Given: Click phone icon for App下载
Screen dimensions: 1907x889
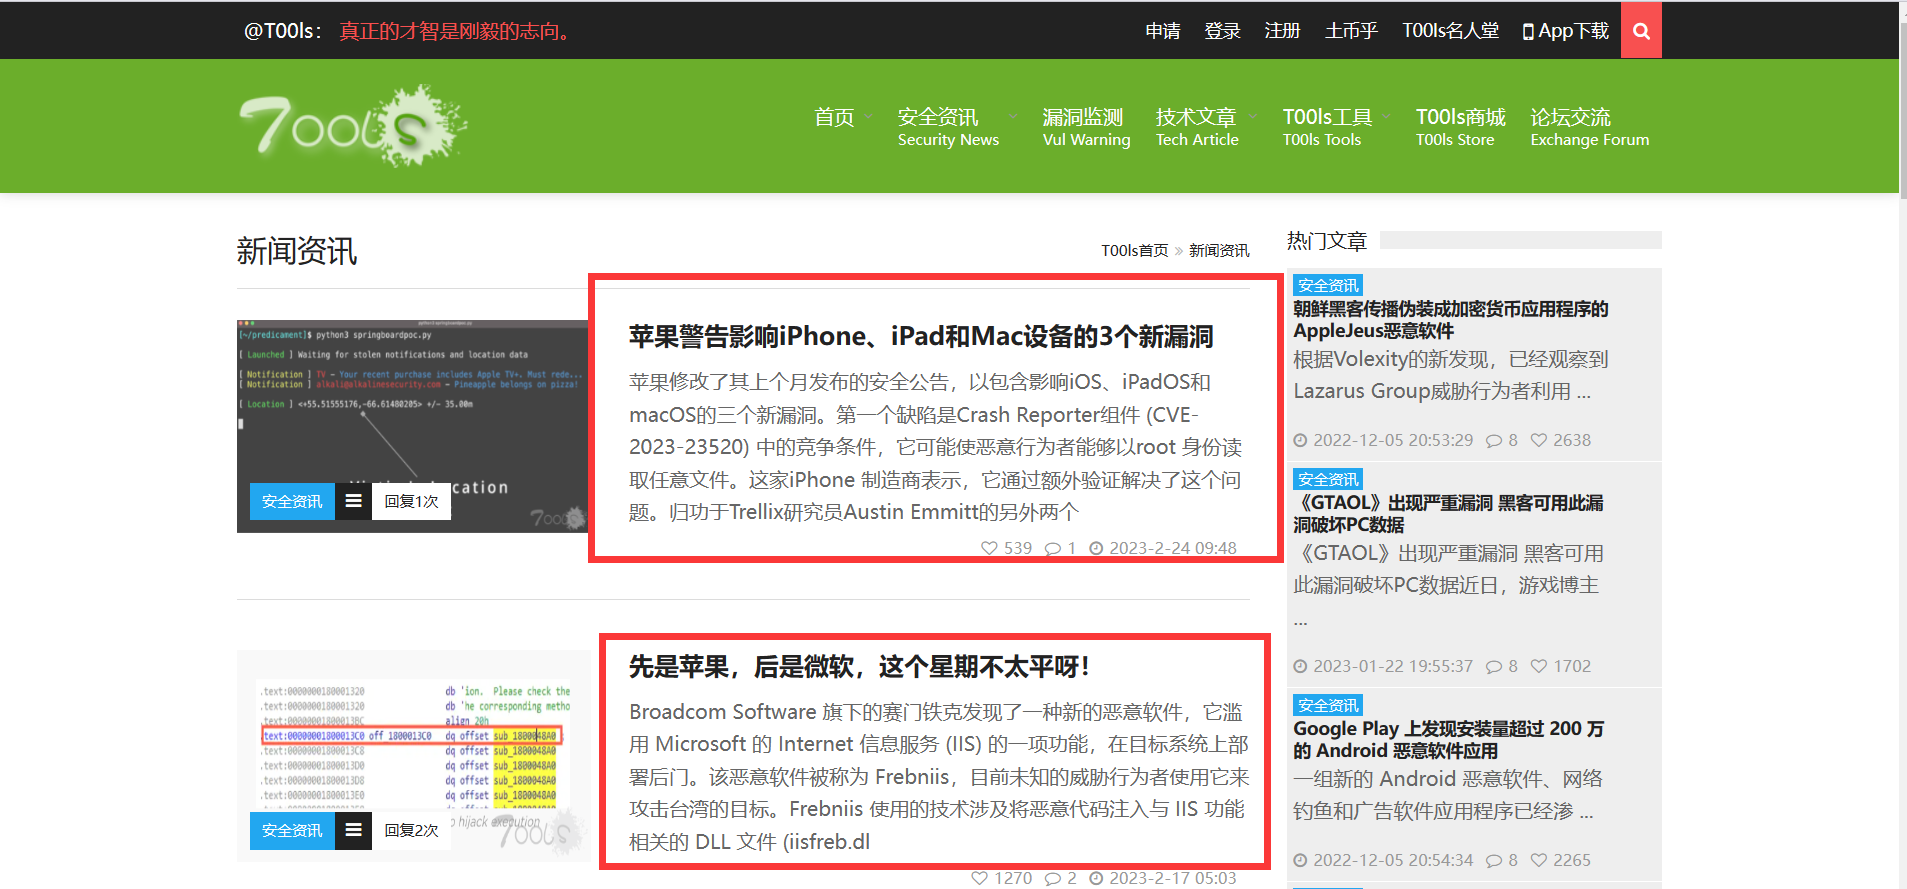Looking at the screenshot, I should click(1527, 32).
